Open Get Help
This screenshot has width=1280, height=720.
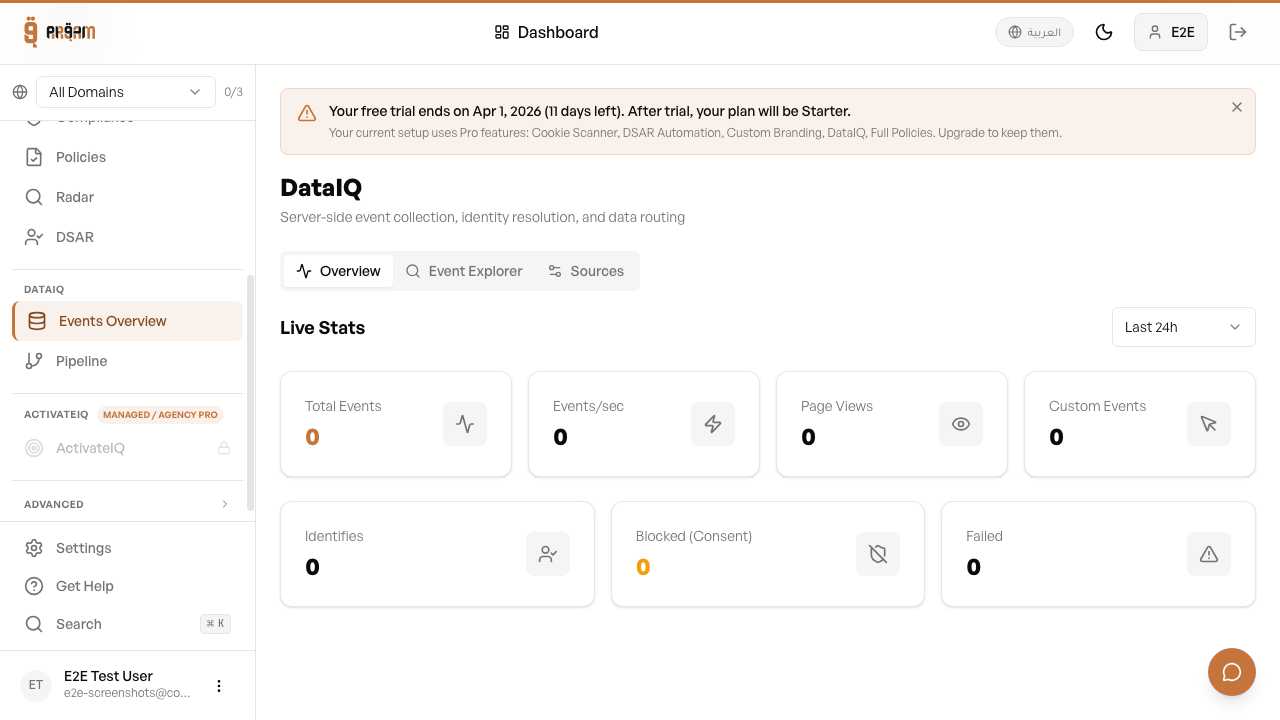(x=127, y=586)
